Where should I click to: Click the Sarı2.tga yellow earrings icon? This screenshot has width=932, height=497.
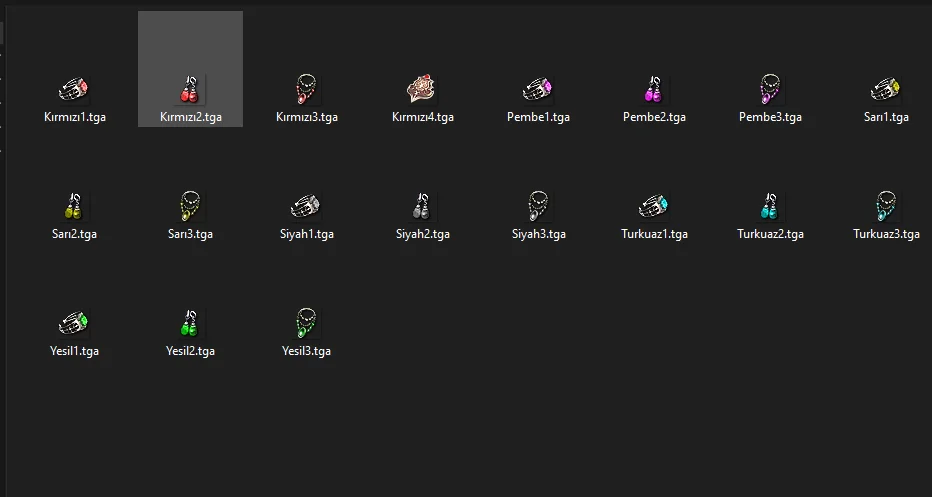(74, 207)
